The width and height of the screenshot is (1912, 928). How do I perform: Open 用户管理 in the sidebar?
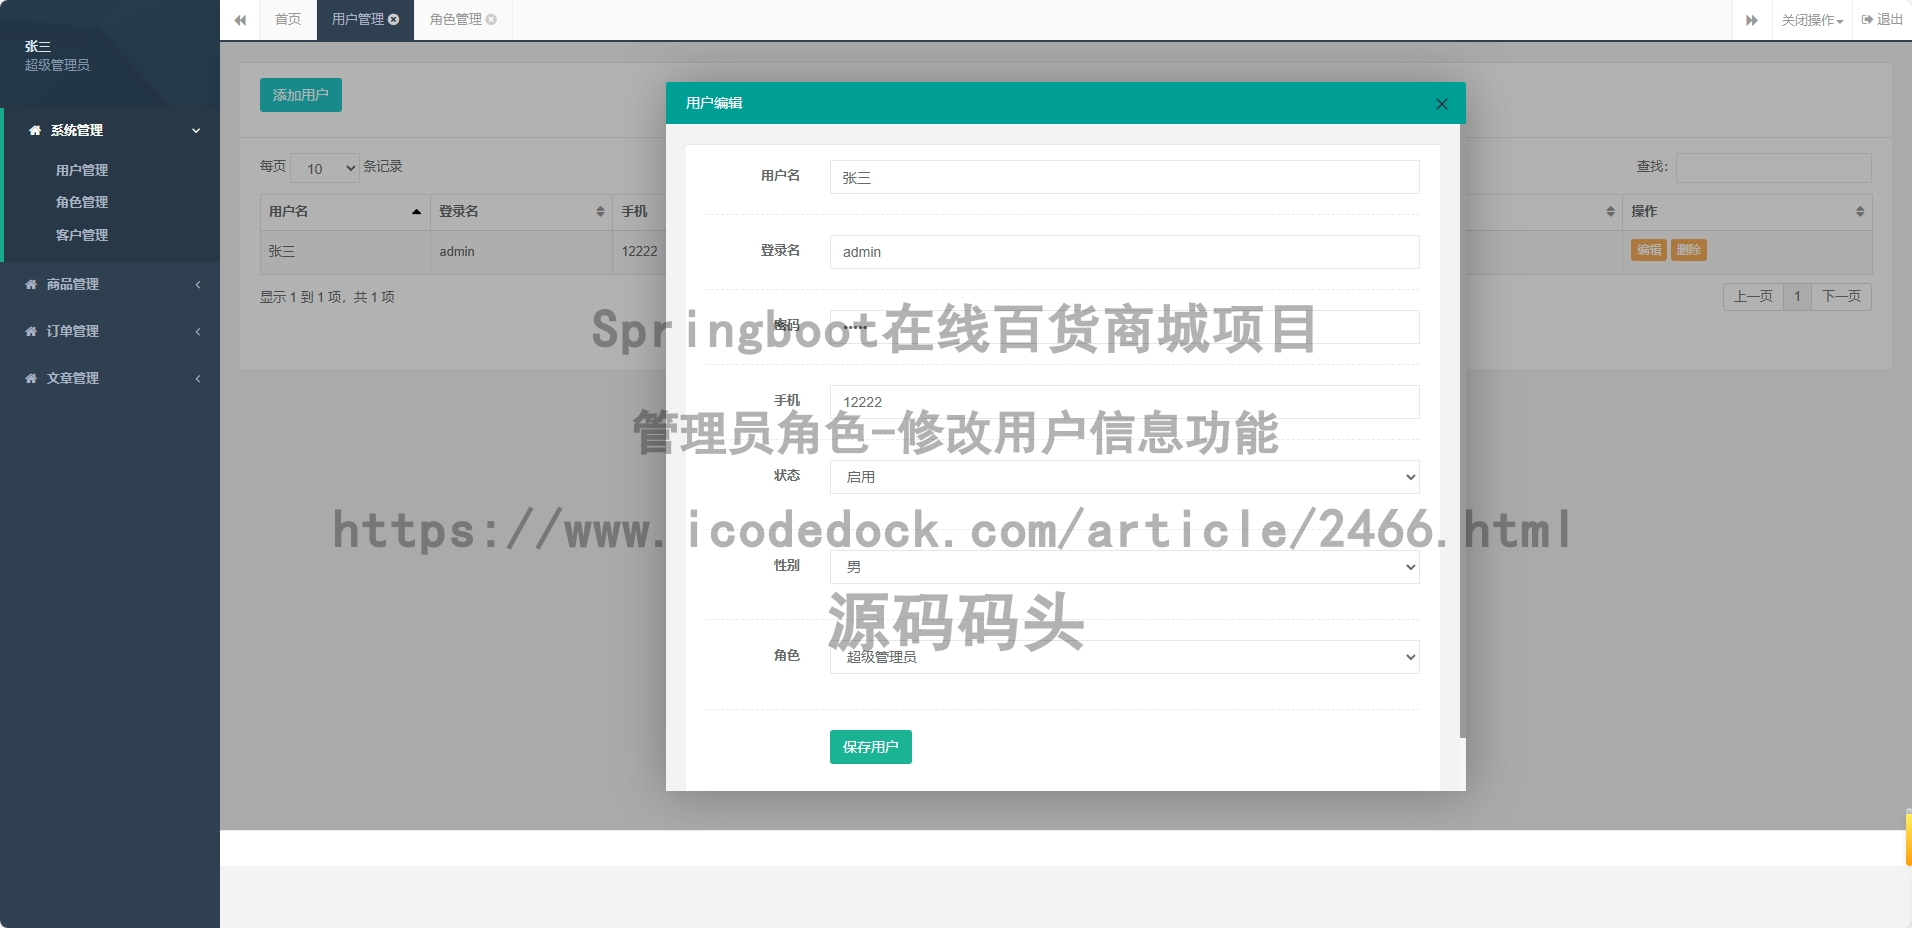82,170
